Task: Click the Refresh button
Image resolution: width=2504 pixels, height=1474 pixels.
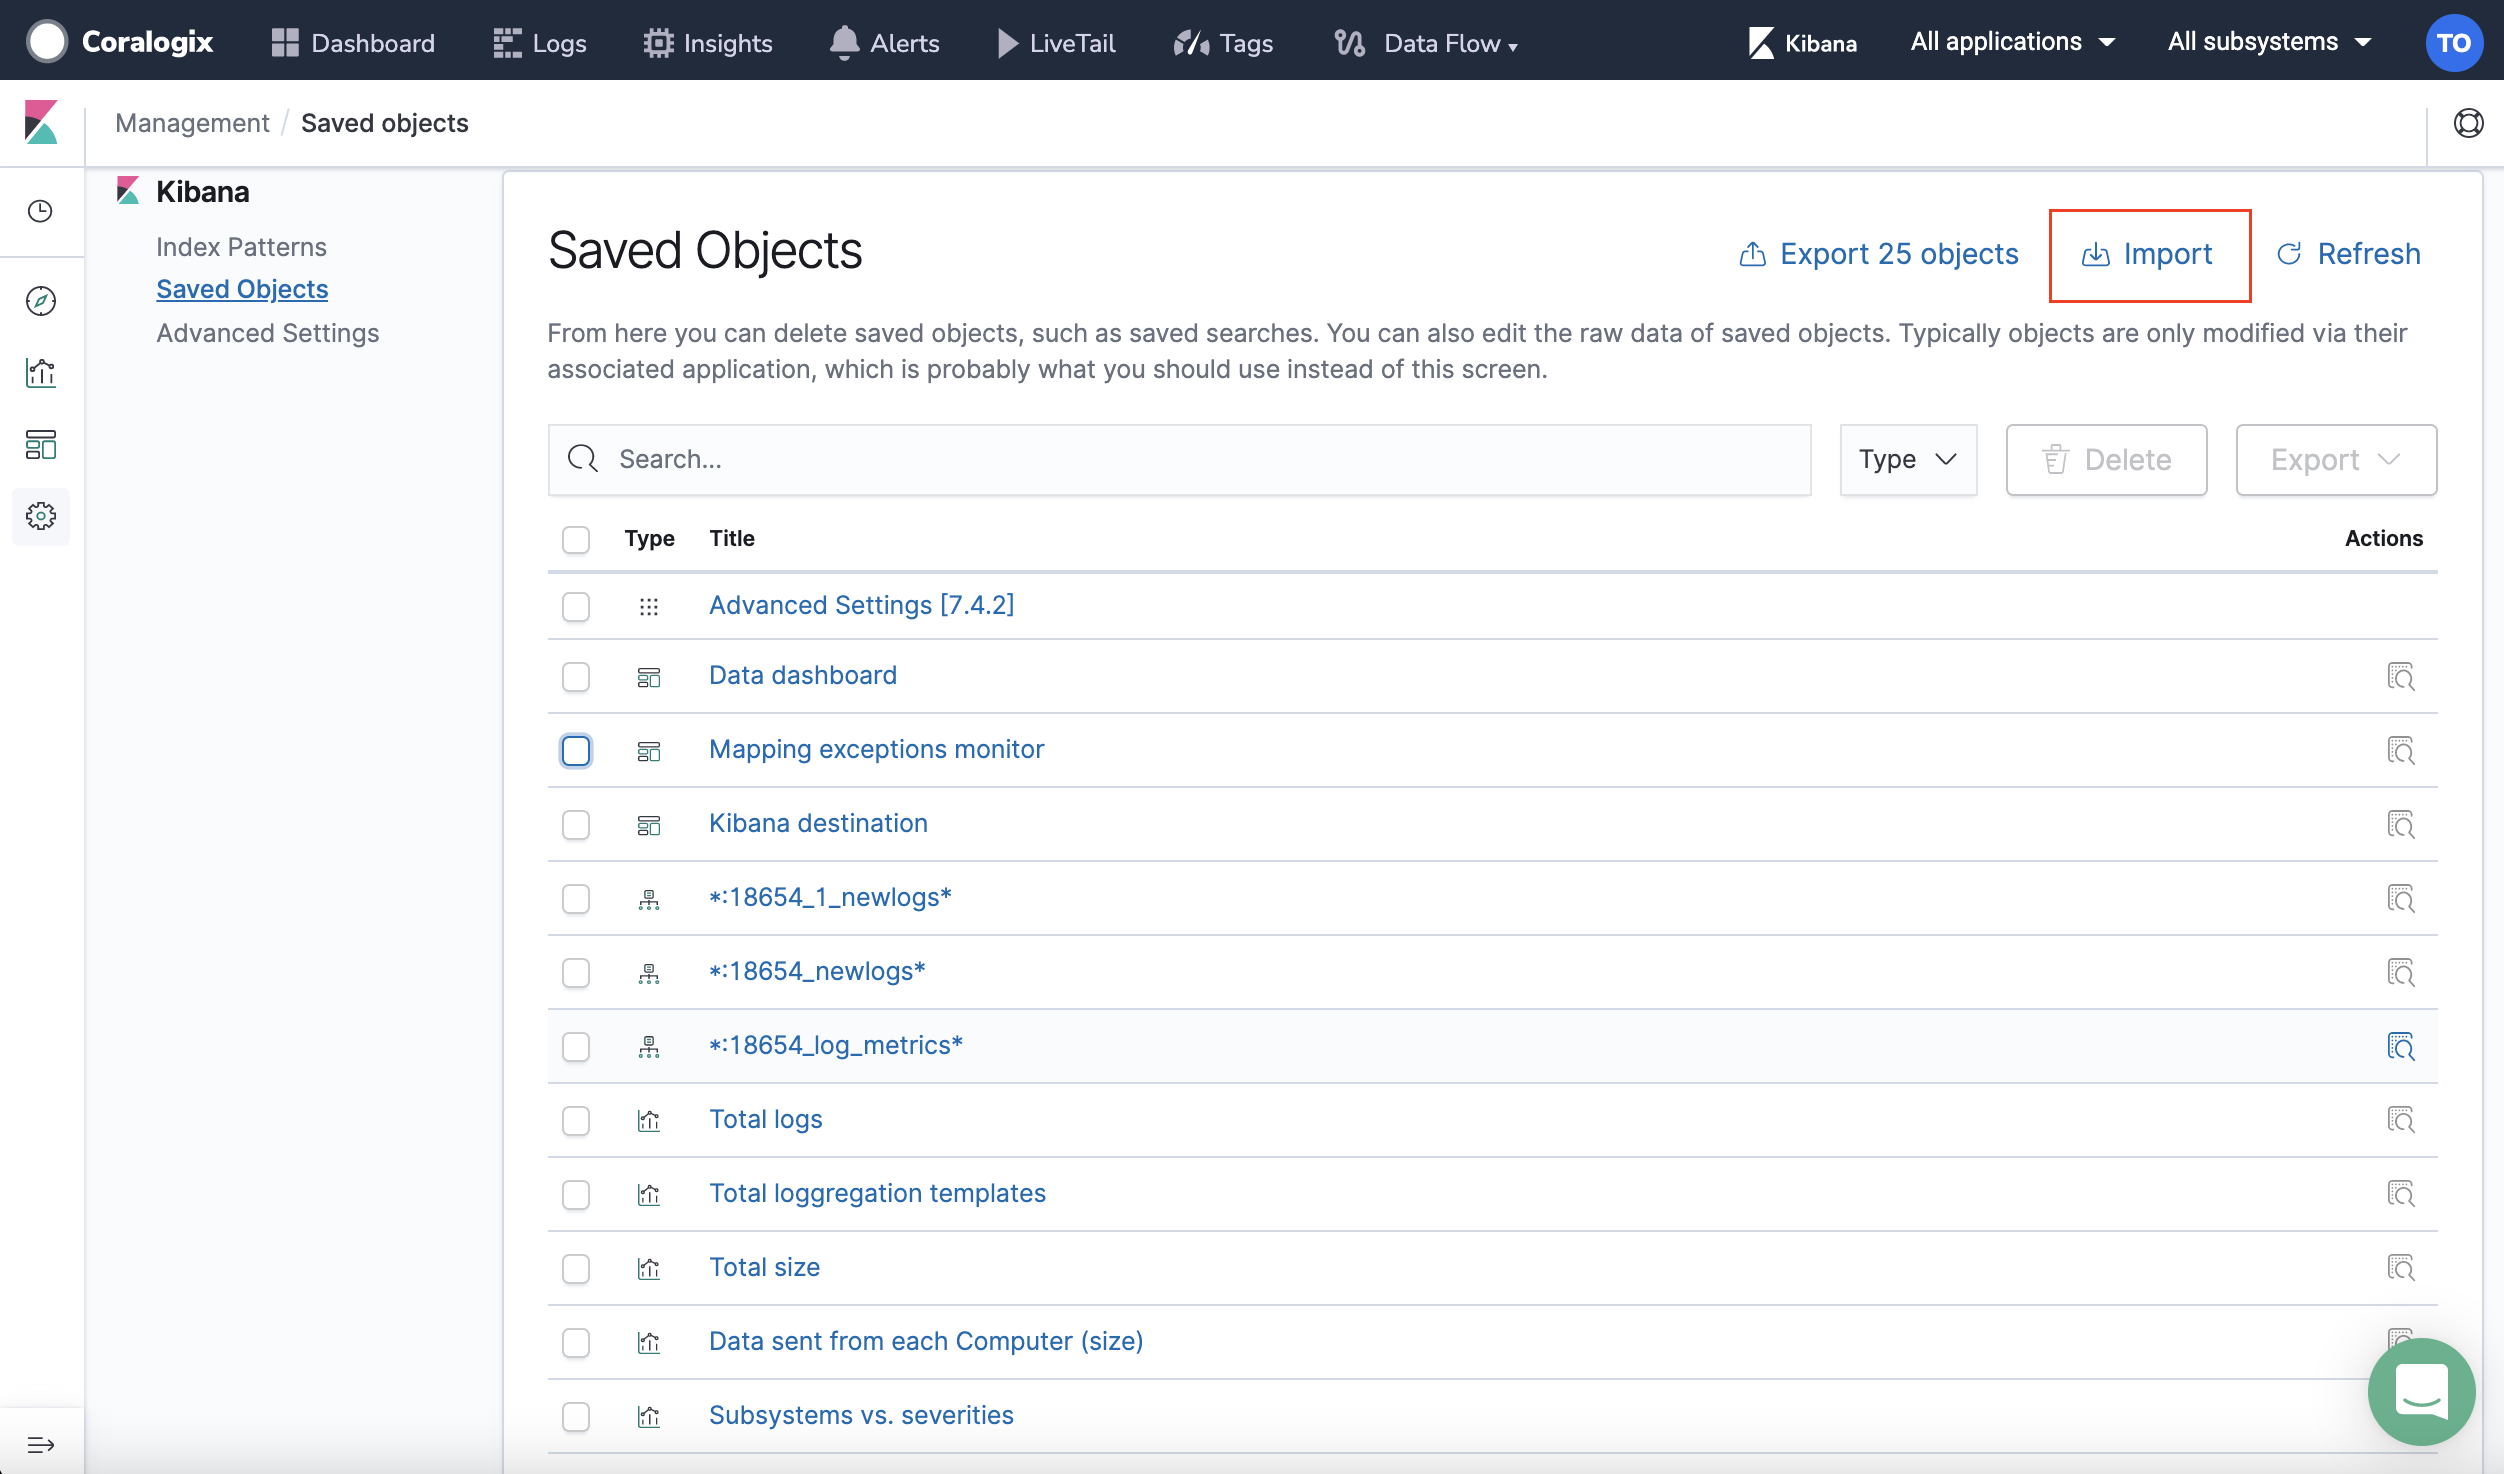Action: click(2348, 254)
